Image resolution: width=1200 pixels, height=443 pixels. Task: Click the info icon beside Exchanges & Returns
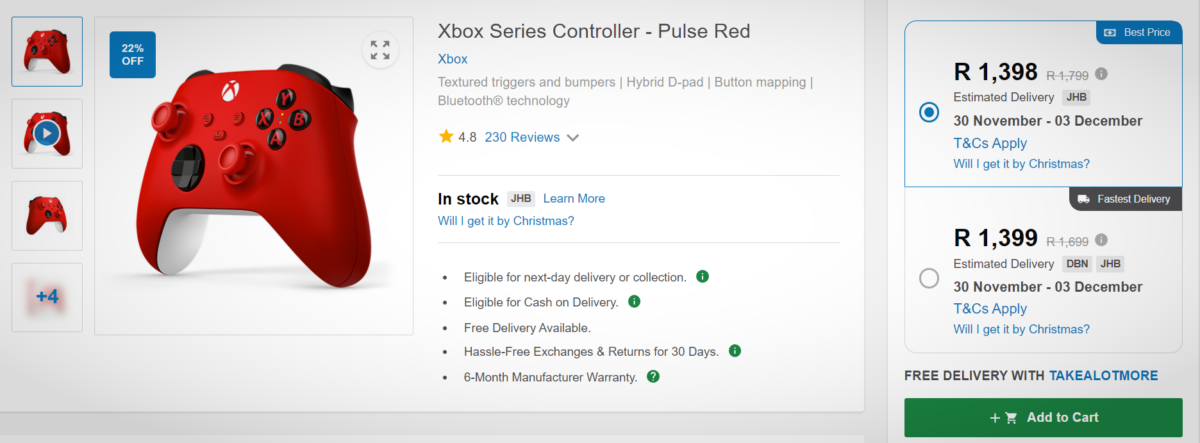[735, 351]
